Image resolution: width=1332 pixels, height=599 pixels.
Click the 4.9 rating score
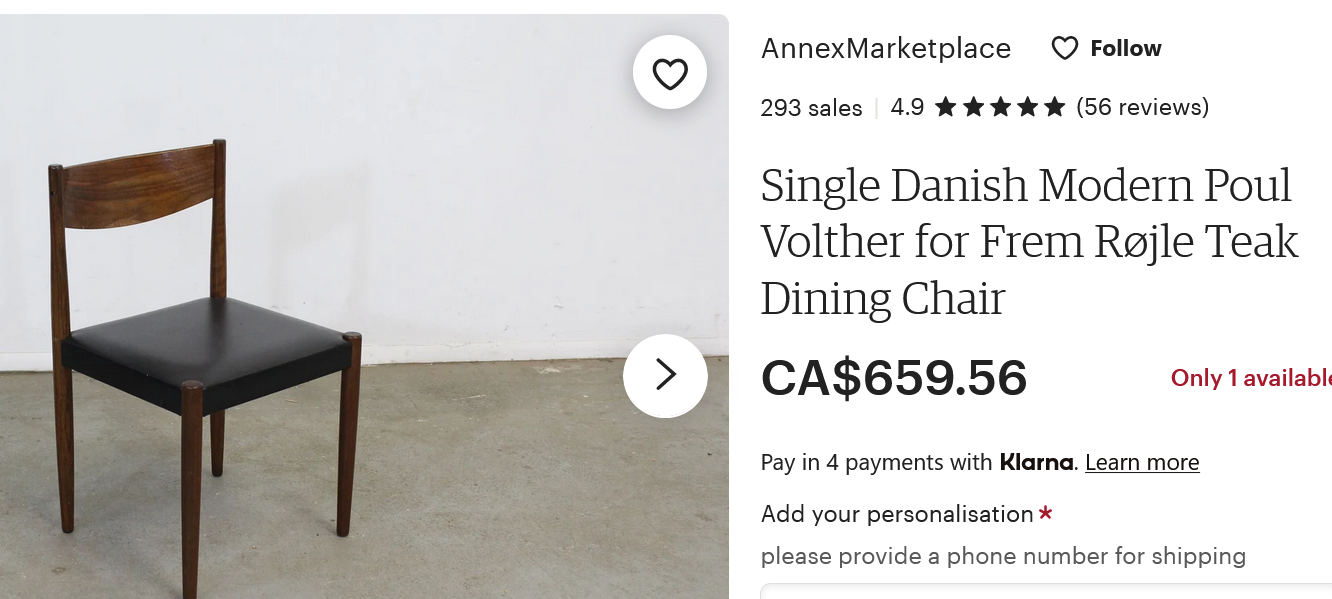tap(907, 107)
